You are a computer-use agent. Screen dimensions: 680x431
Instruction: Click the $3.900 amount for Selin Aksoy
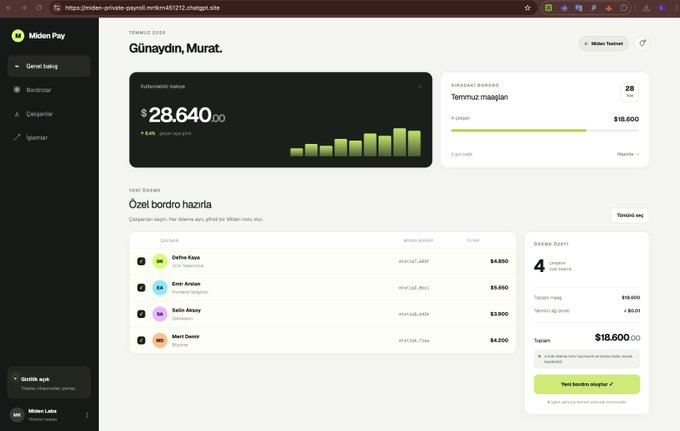[499, 314]
